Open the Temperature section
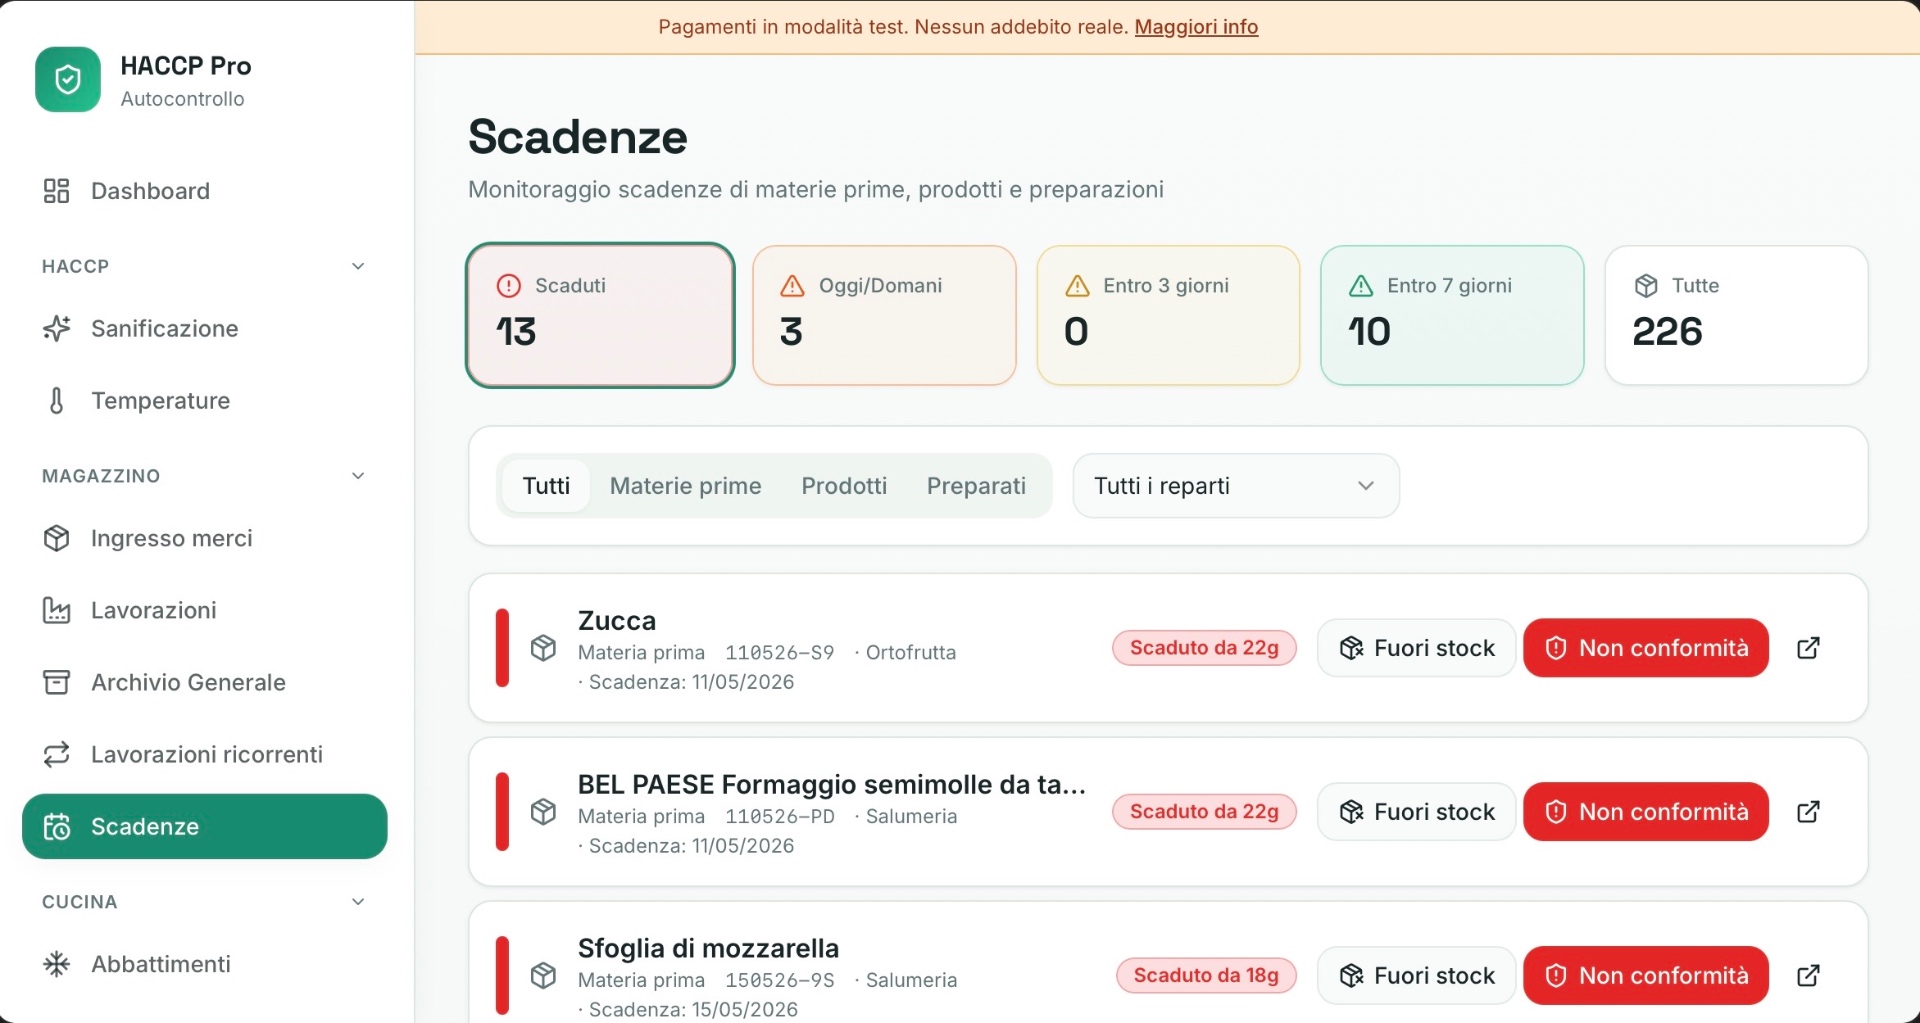 click(x=204, y=401)
